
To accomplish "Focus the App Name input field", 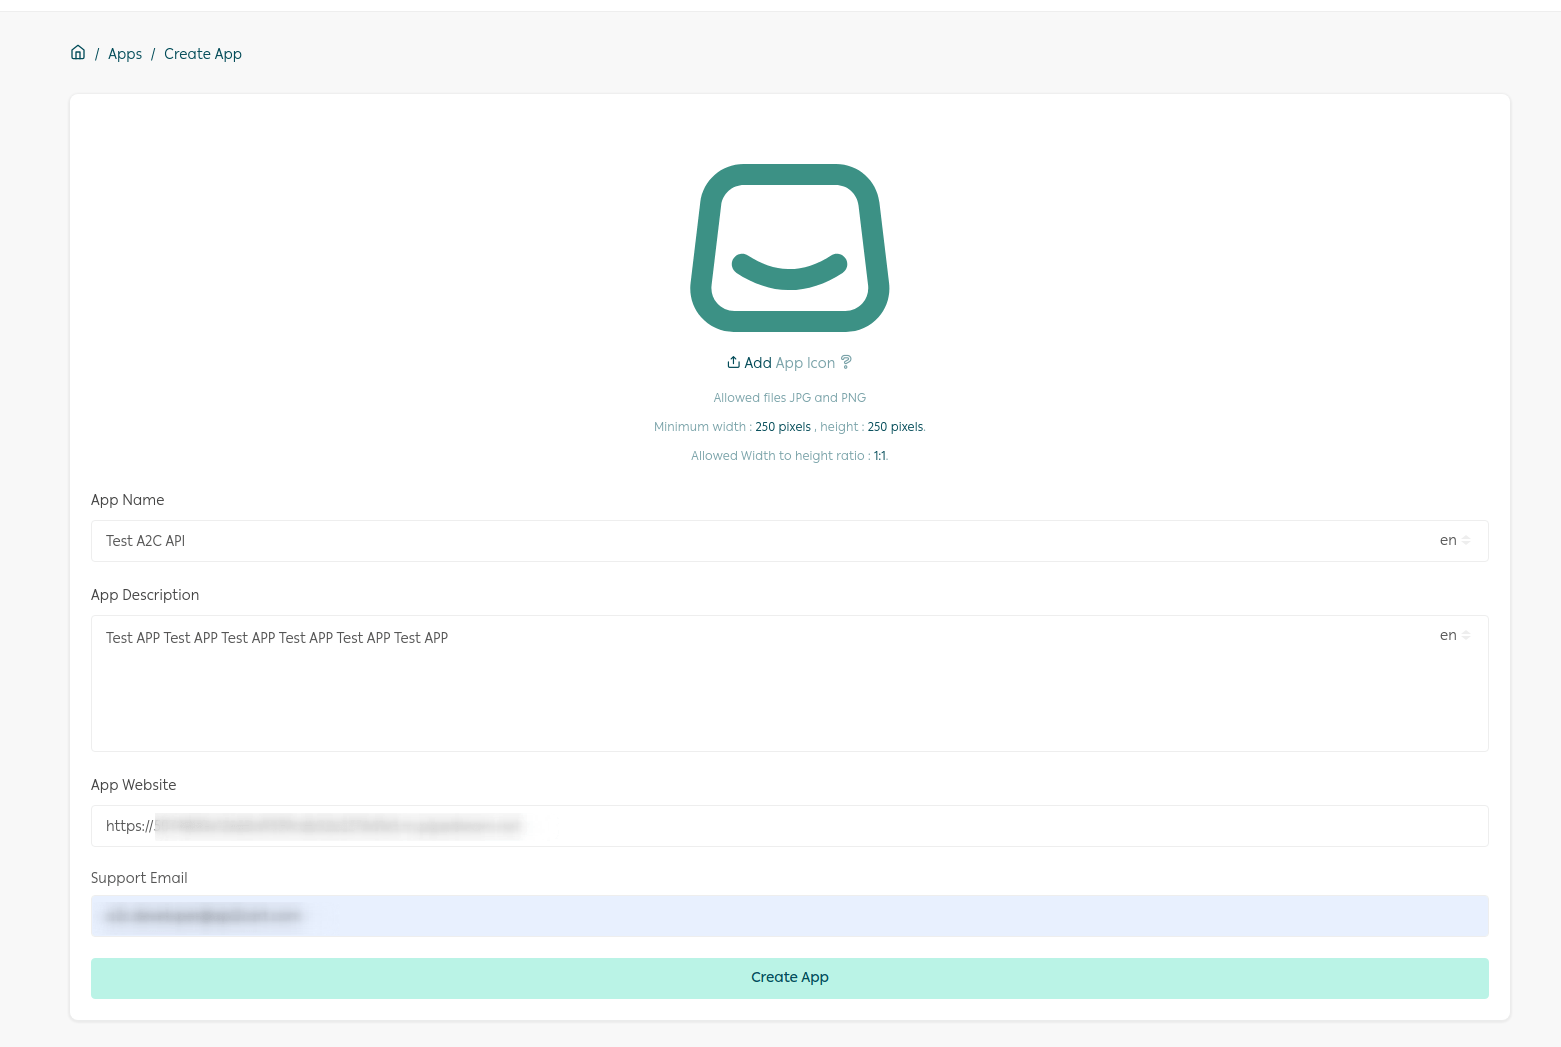I will click(760, 541).
